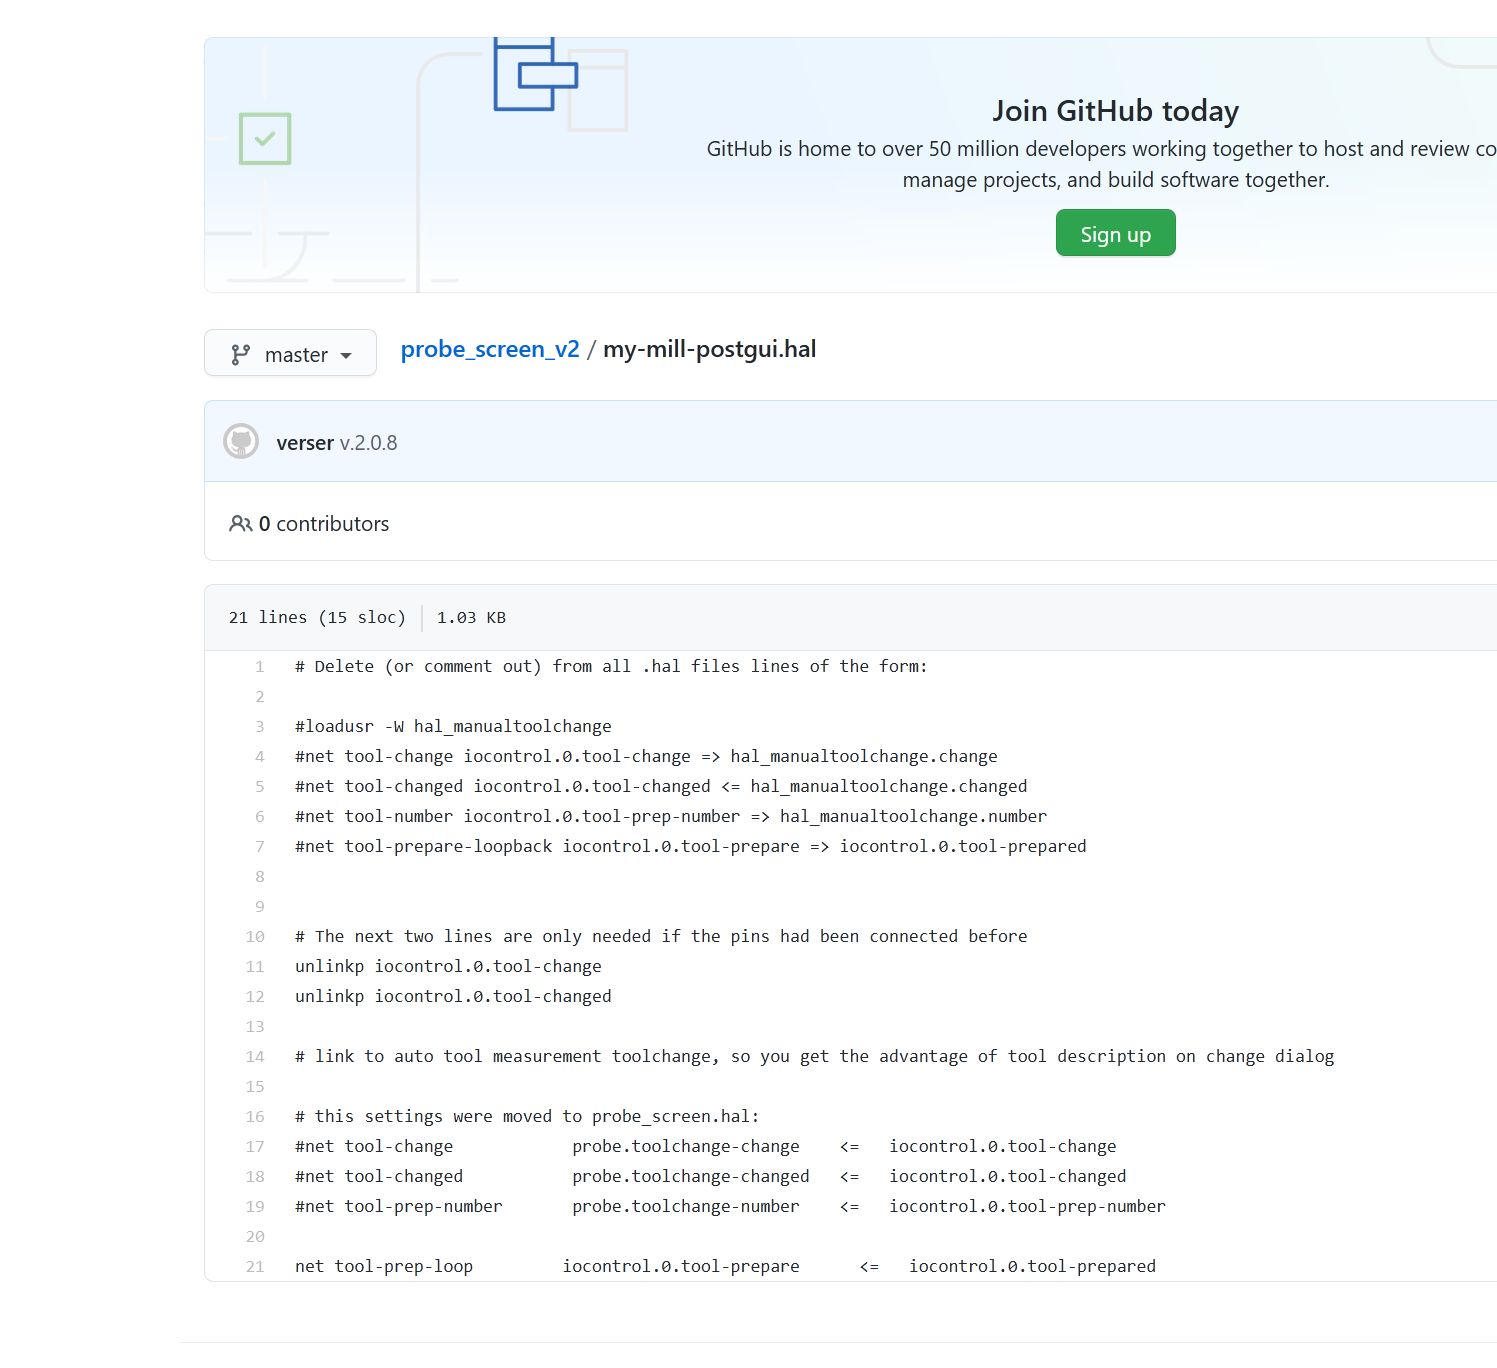Select line number 16
The image size is (1497, 1368).
(x=255, y=1116)
